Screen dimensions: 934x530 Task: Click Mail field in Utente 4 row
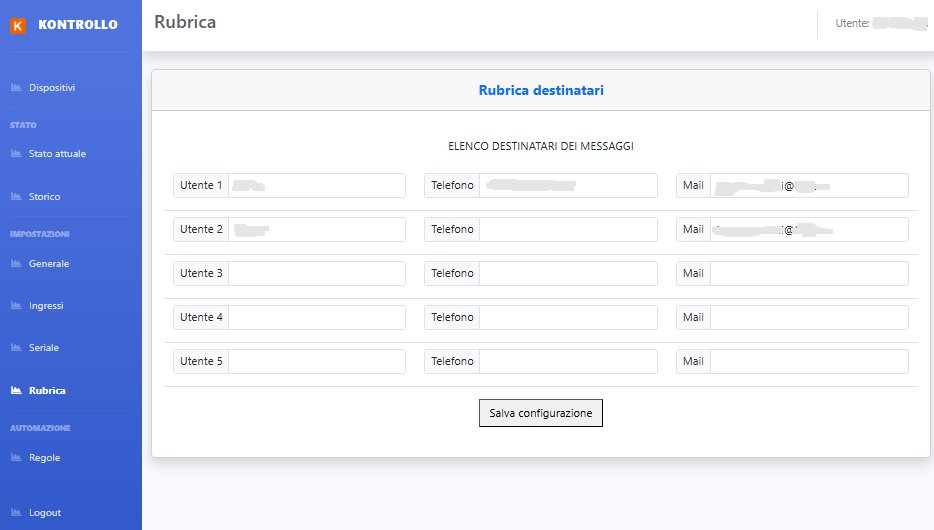[810, 317]
